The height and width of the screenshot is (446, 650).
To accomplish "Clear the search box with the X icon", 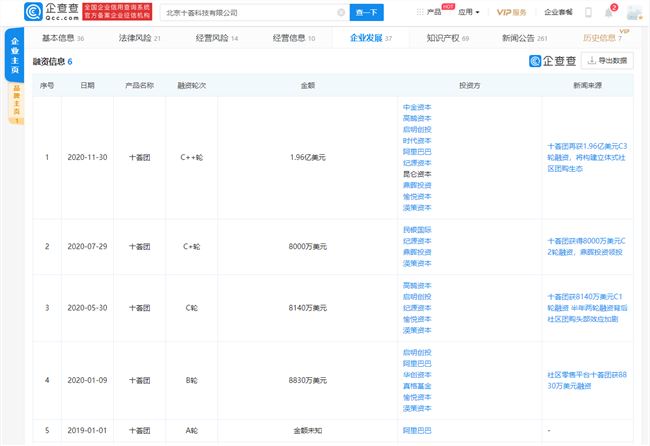I will pos(341,12).
